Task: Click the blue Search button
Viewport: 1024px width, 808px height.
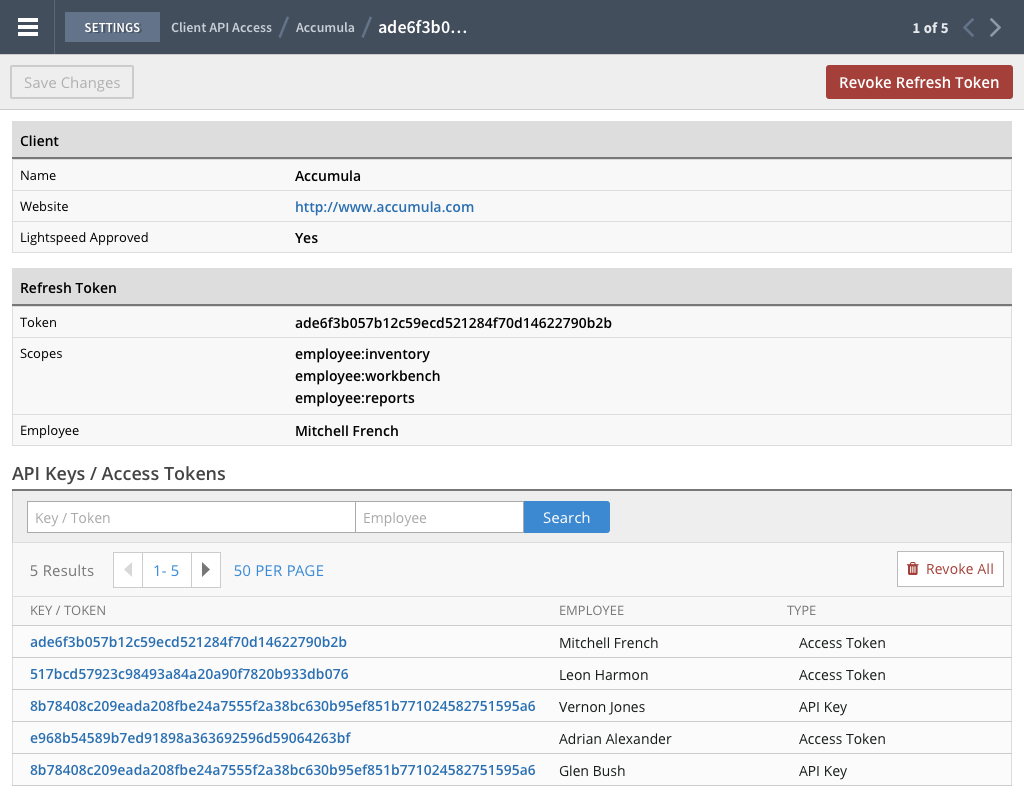Action: point(566,517)
